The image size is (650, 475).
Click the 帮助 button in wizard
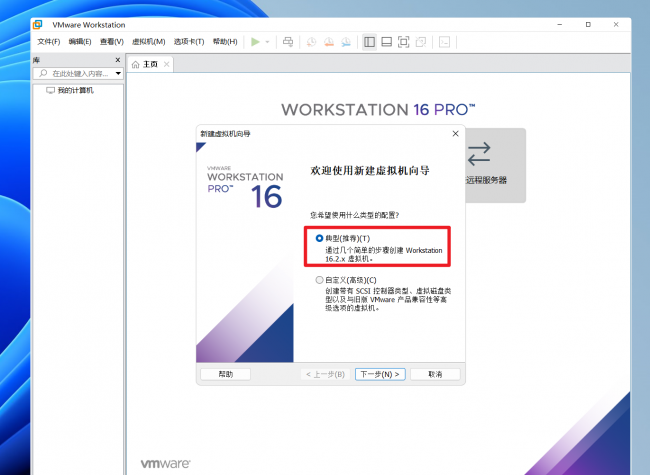pos(226,374)
